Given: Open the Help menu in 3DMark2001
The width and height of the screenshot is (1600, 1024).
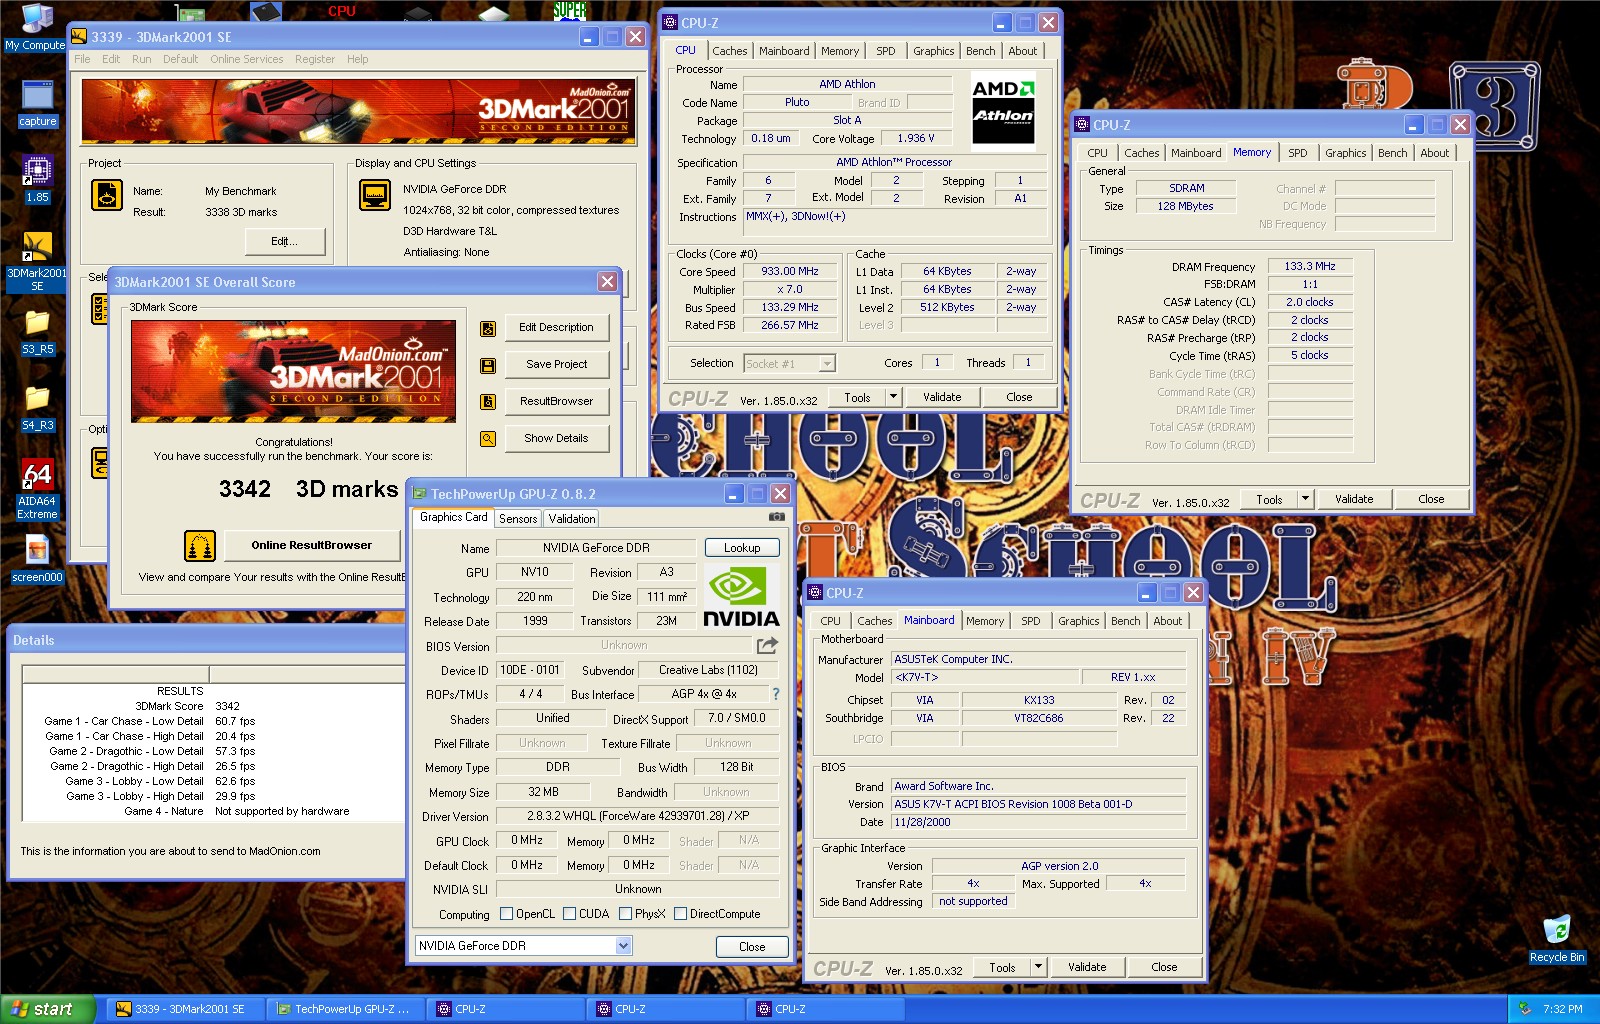Looking at the screenshot, I should (357, 59).
